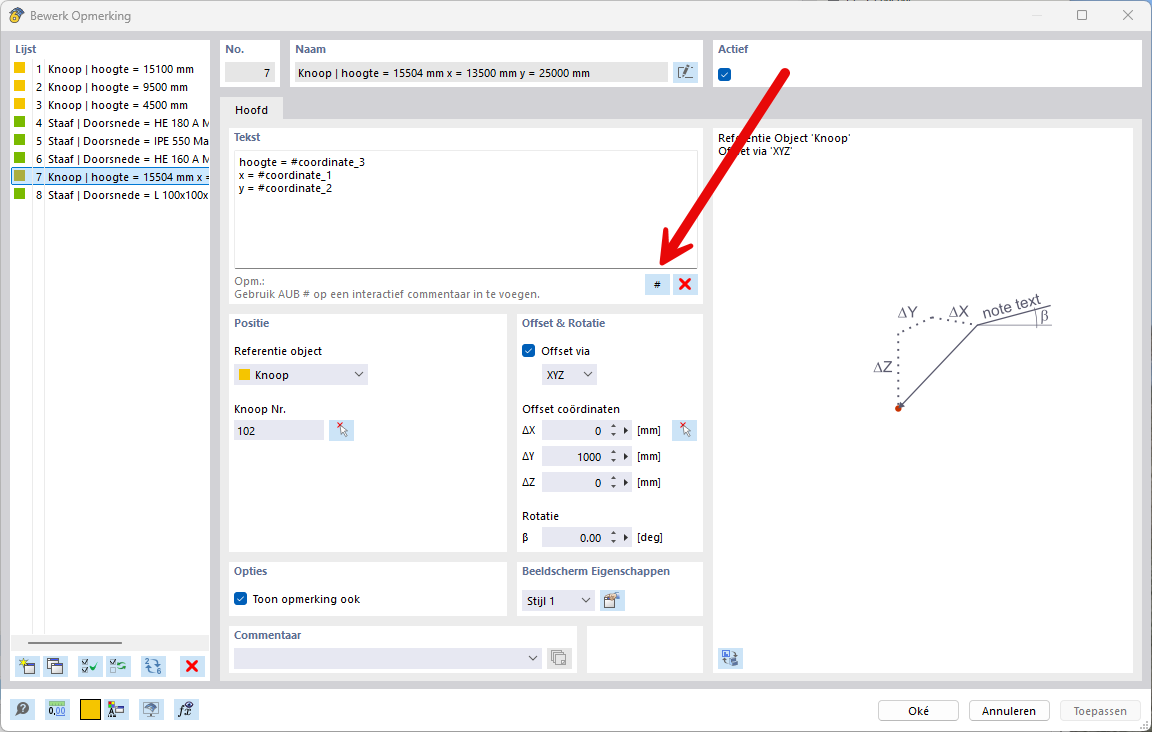The image size is (1152, 732).
Task: Uncheck the Actief checkbox
Action: [725, 74]
